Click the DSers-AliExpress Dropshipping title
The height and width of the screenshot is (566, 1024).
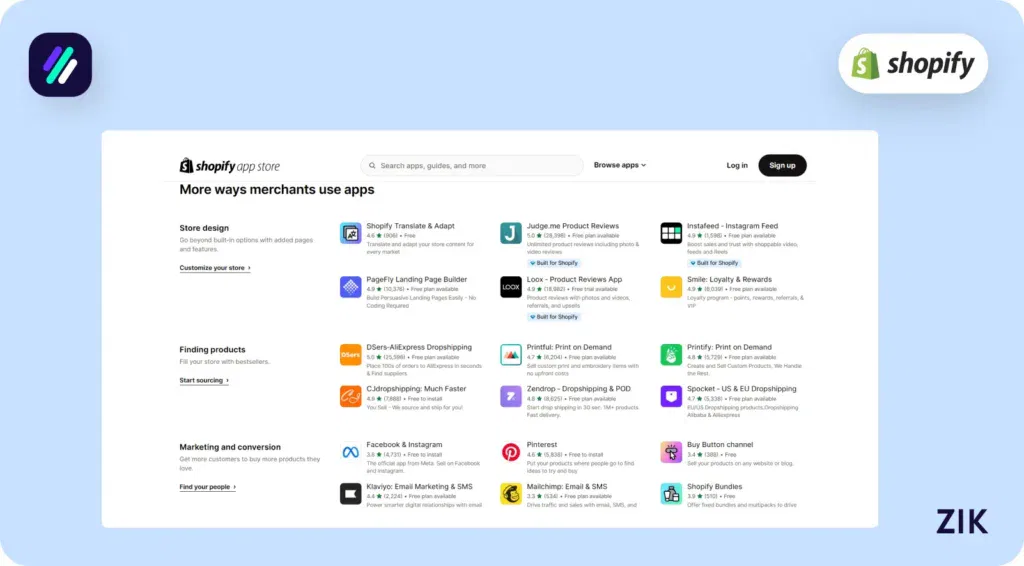click(x=419, y=347)
